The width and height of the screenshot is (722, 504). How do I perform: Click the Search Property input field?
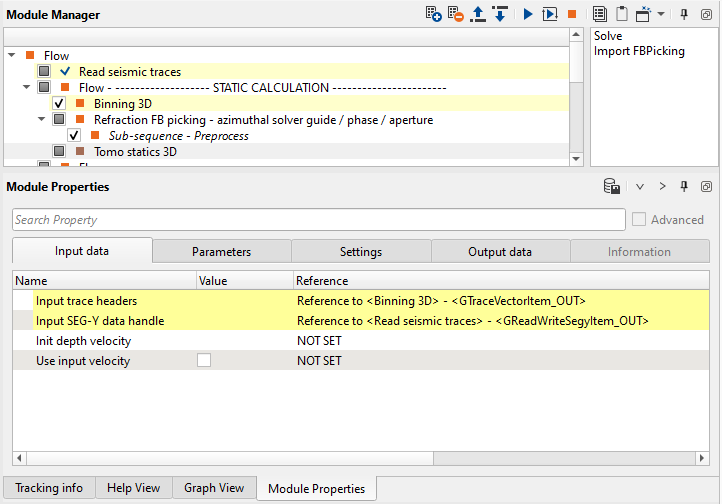coord(318,220)
